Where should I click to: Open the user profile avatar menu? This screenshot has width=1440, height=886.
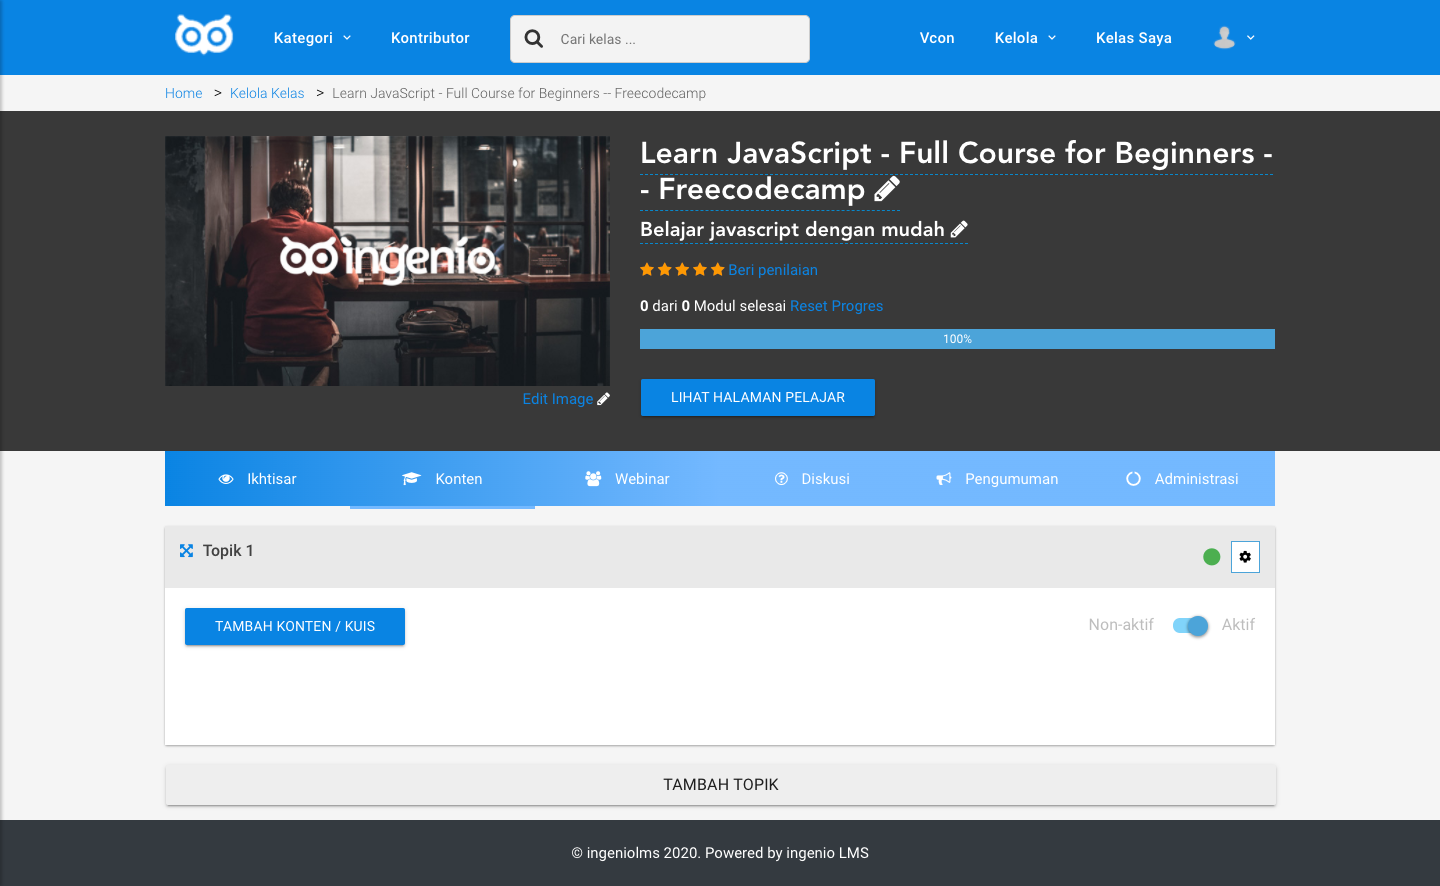pos(1234,38)
